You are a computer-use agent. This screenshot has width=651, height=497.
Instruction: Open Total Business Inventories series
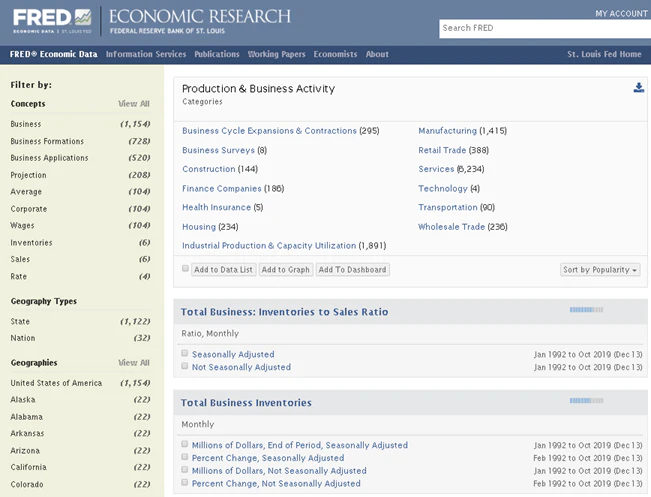point(246,403)
